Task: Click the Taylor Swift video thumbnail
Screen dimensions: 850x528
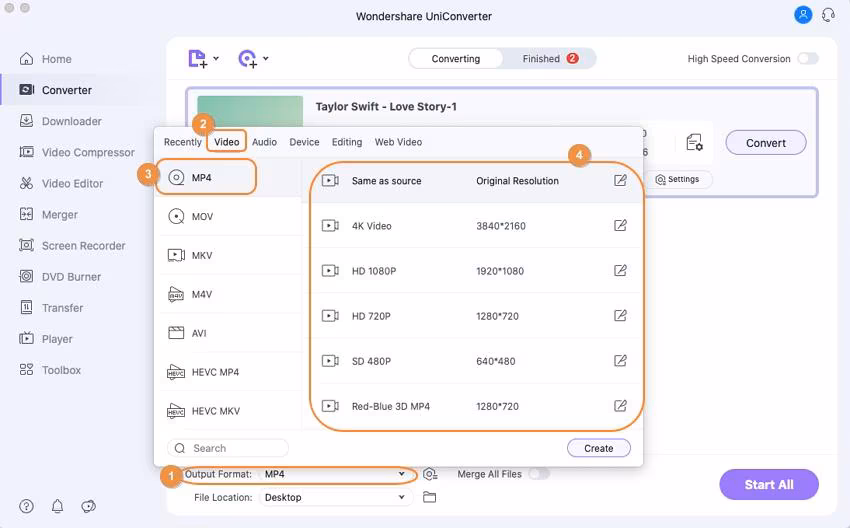Action: click(x=250, y=112)
